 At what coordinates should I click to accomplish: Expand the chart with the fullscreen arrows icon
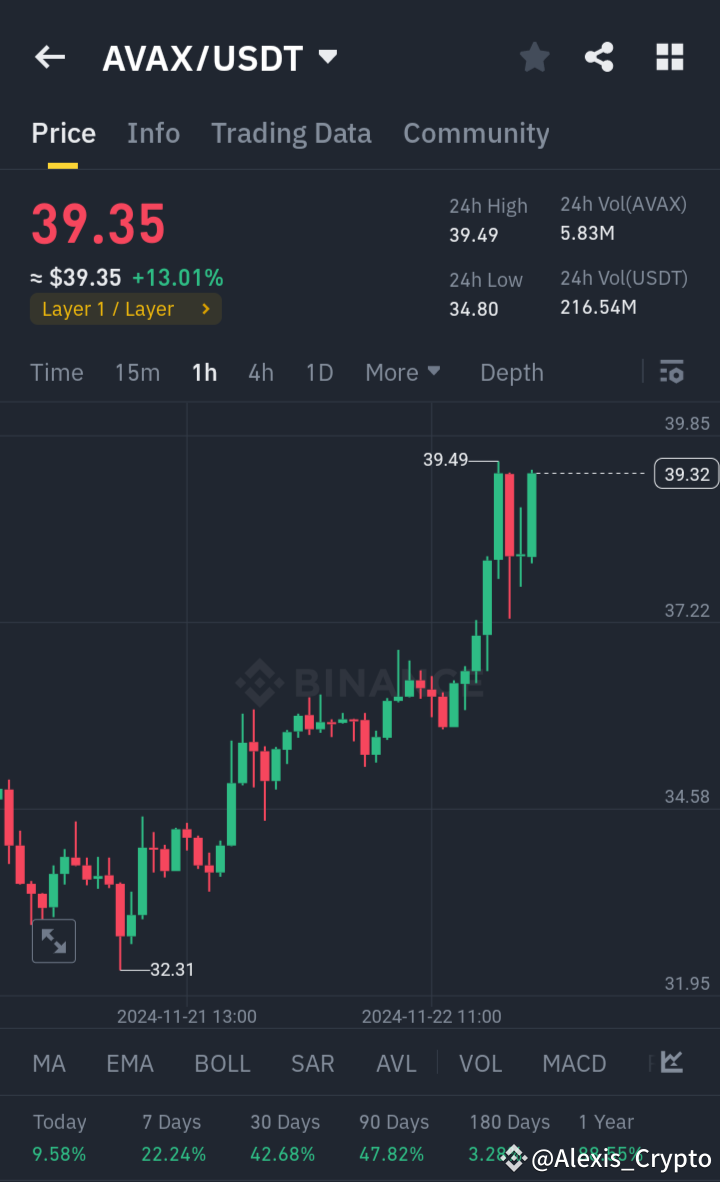coord(53,940)
